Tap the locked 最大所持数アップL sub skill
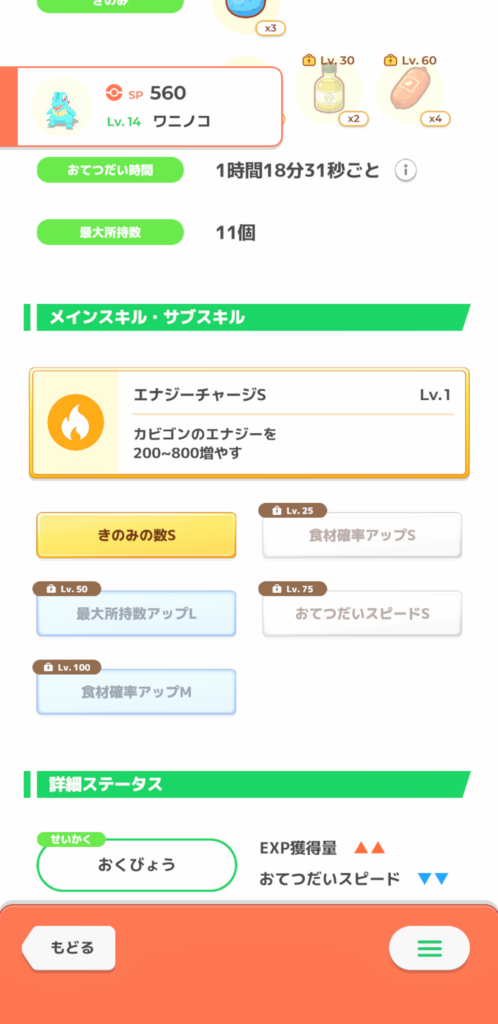The height and width of the screenshot is (1024, 498). pyautogui.click(x=136, y=613)
